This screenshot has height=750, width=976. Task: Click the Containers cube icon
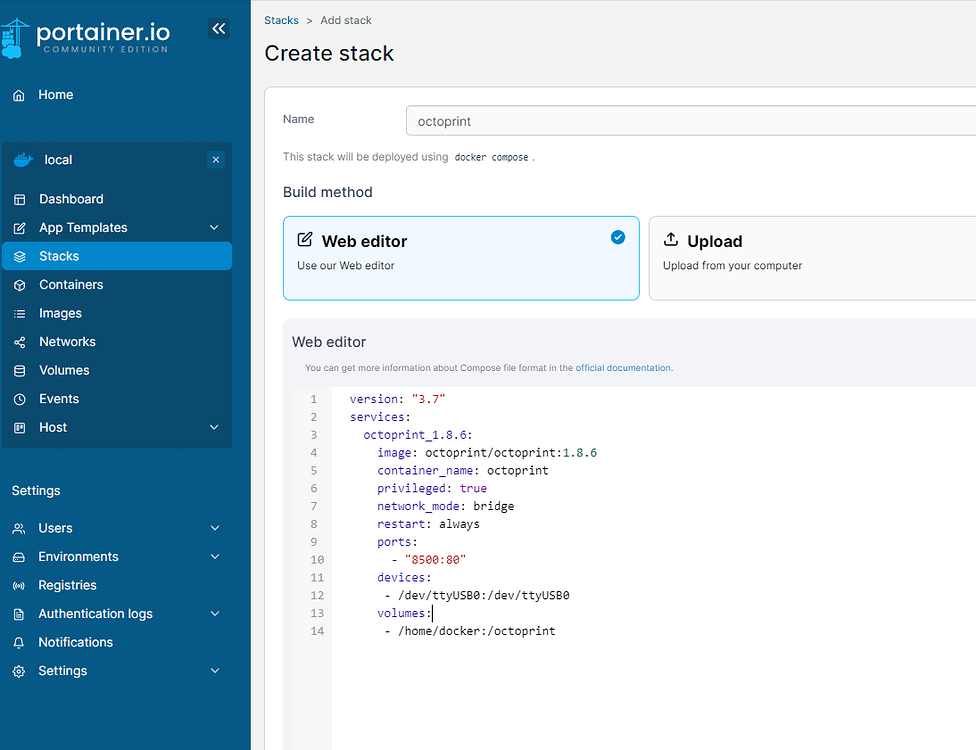[x=19, y=285]
